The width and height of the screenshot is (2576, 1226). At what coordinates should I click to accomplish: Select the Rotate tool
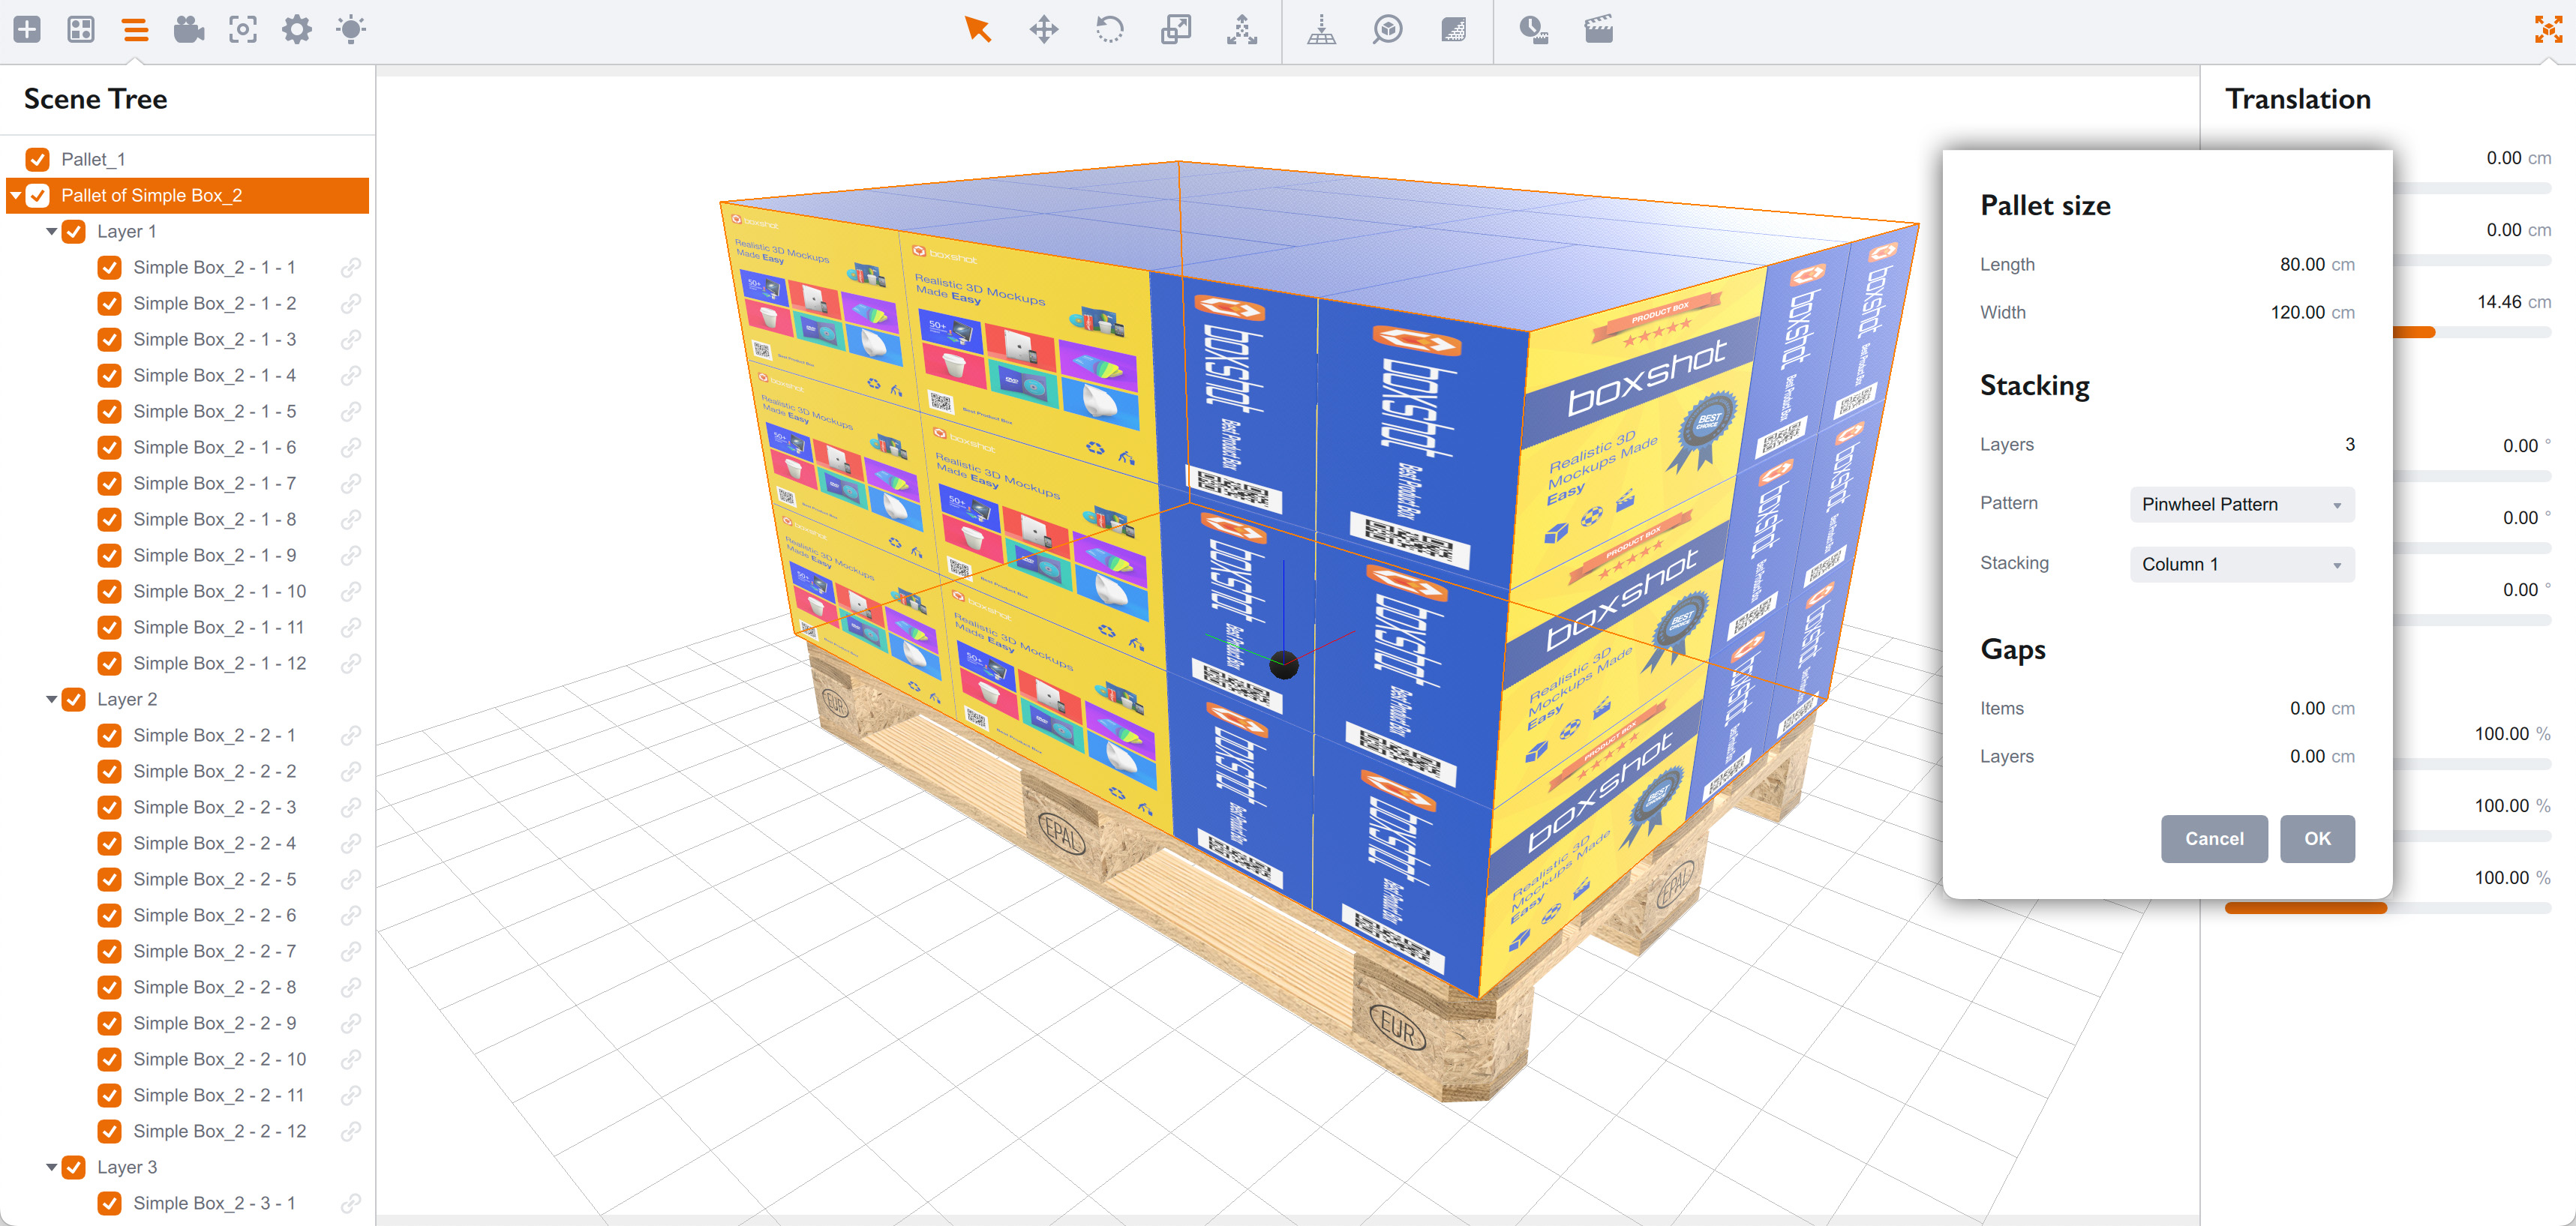pyautogui.click(x=1110, y=30)
